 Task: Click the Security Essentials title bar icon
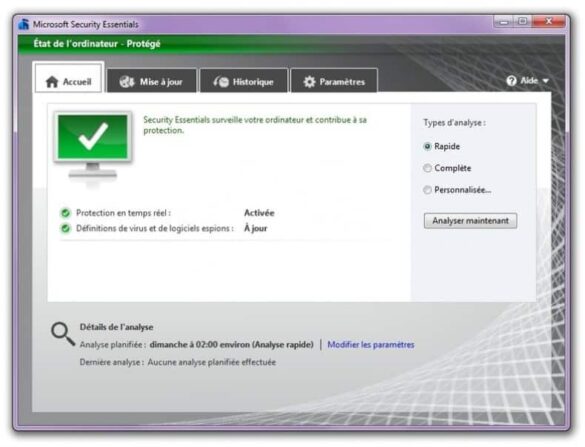pos(24,24)
